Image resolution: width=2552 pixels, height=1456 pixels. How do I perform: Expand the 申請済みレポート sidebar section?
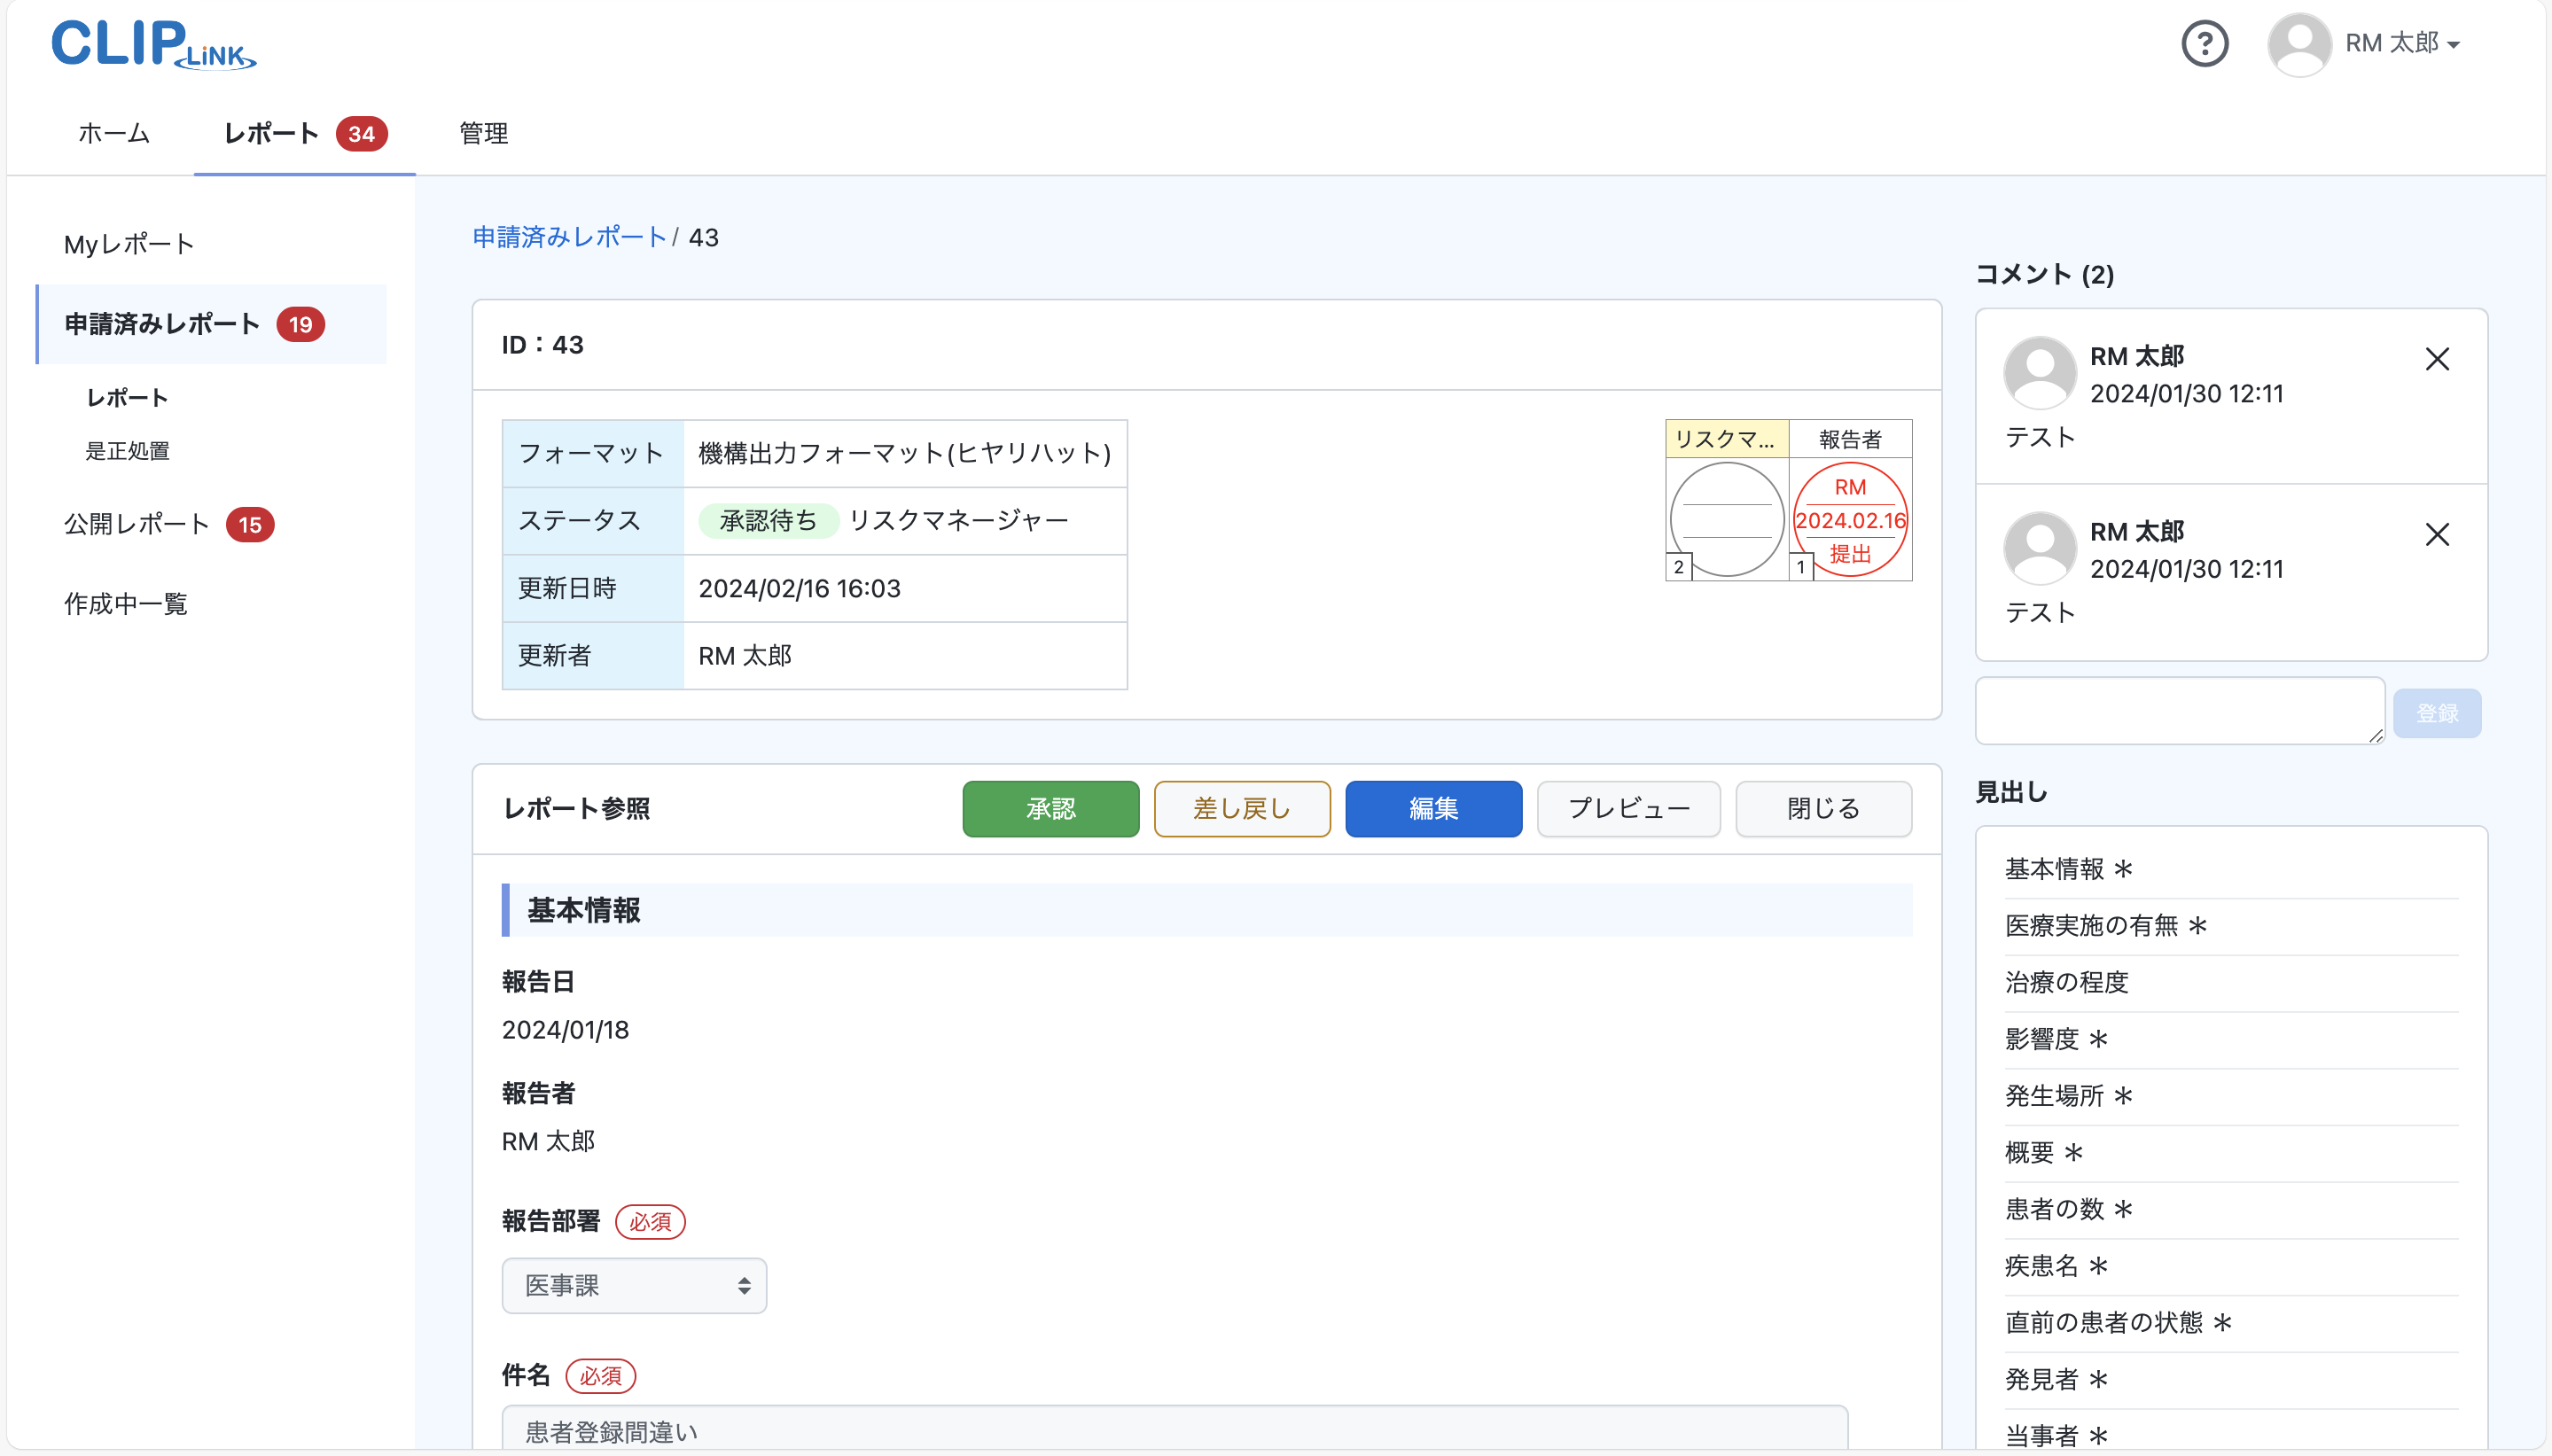(161, 323)
